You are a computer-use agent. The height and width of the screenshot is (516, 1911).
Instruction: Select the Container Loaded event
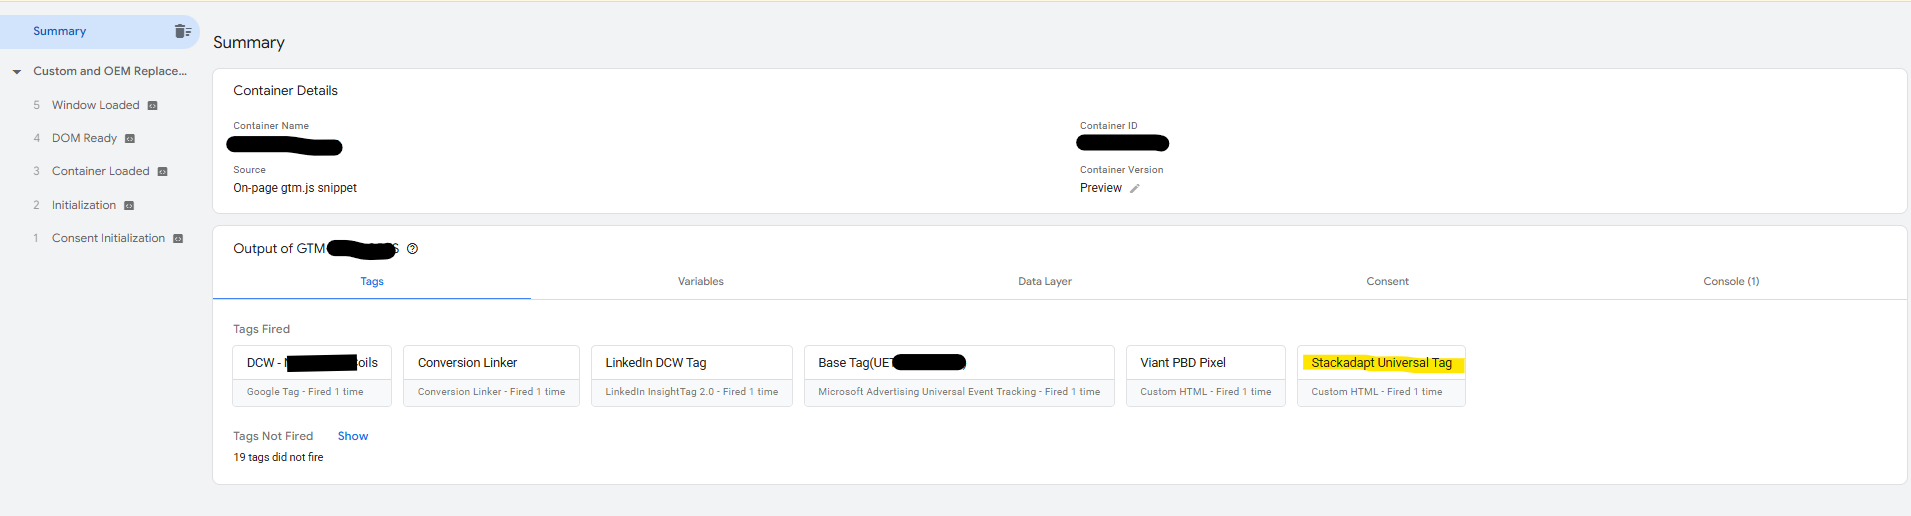101,171
